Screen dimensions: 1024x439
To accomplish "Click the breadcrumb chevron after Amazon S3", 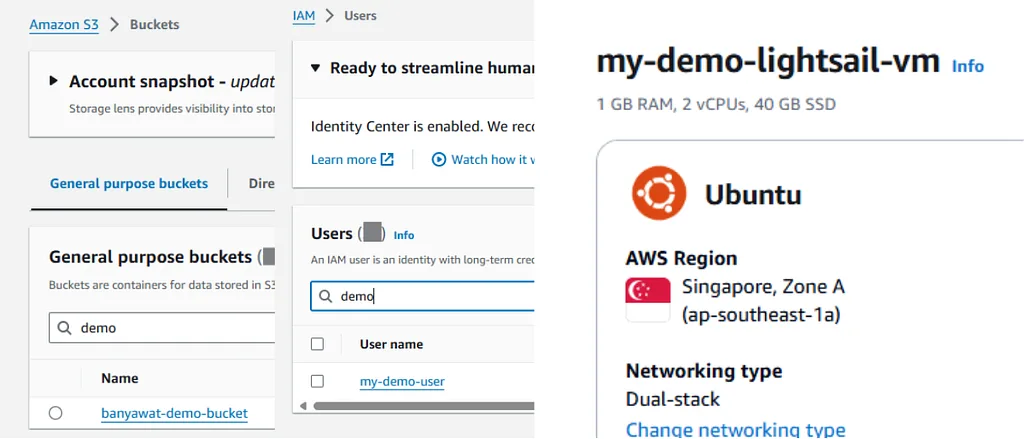I will [115, 25].
